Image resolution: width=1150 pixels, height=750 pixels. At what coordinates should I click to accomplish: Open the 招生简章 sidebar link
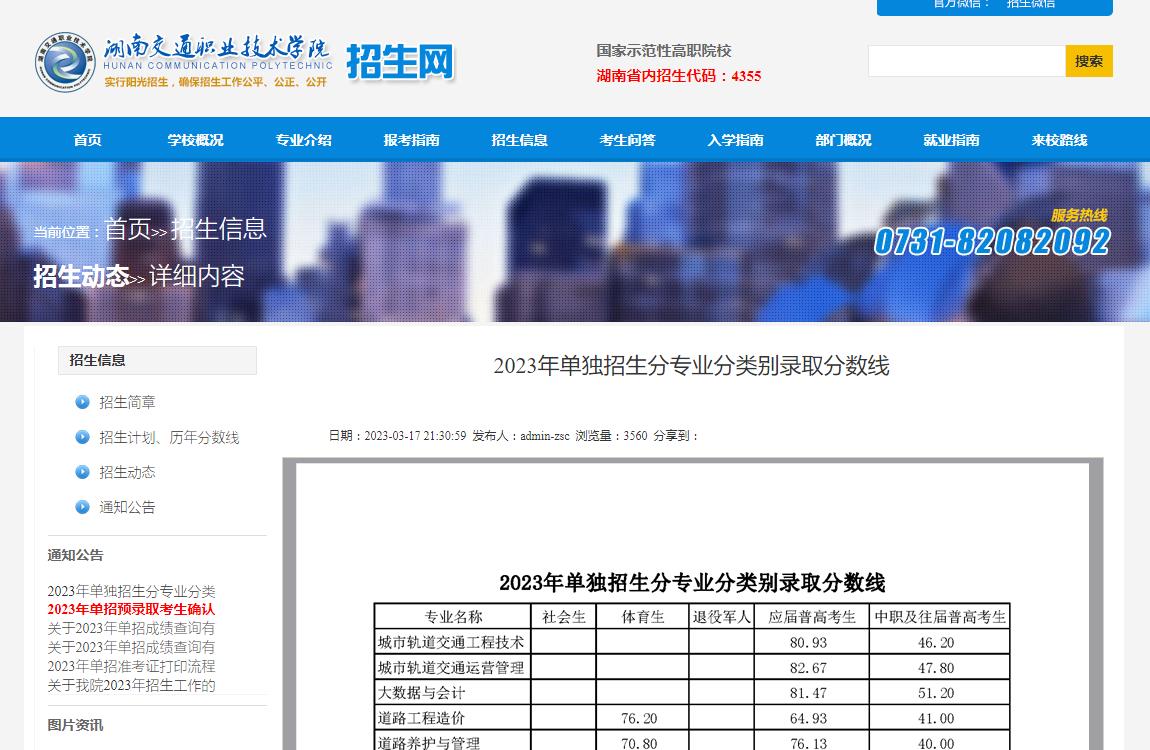(x=127, y=402)
